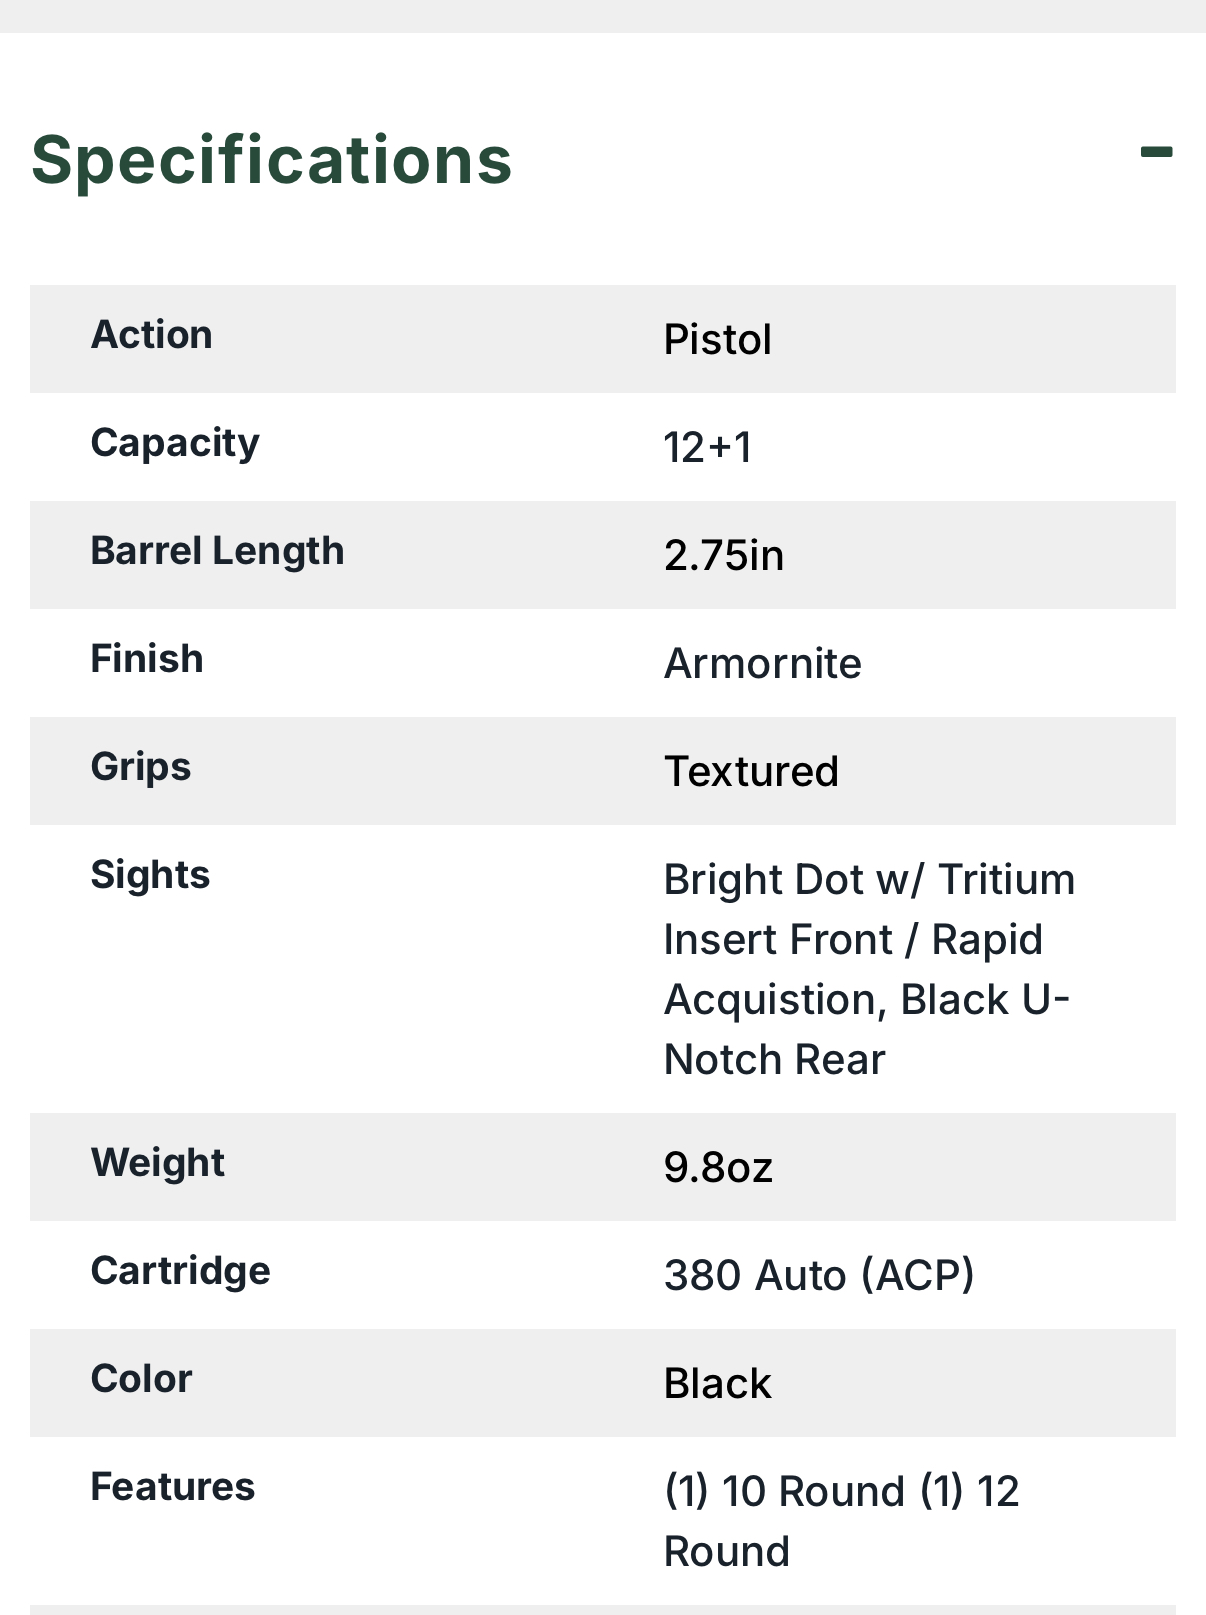Click the 380 Auto (ACP) value
Image resolution: width=1206 pixels, height=1615 pixels.
pyautogui.click(x=819, y=1275)
